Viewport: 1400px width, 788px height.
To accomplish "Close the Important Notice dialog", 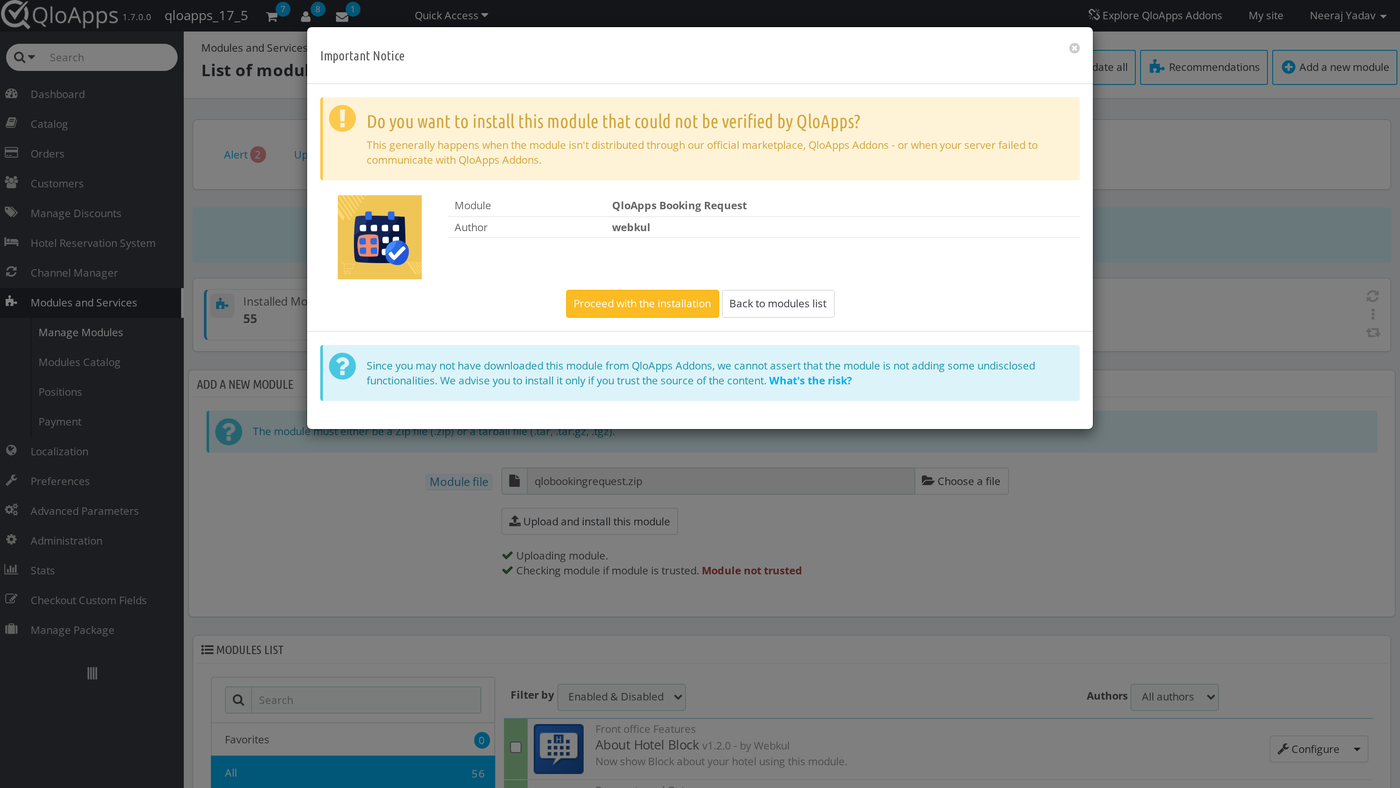I will (x=1074, y=48).
